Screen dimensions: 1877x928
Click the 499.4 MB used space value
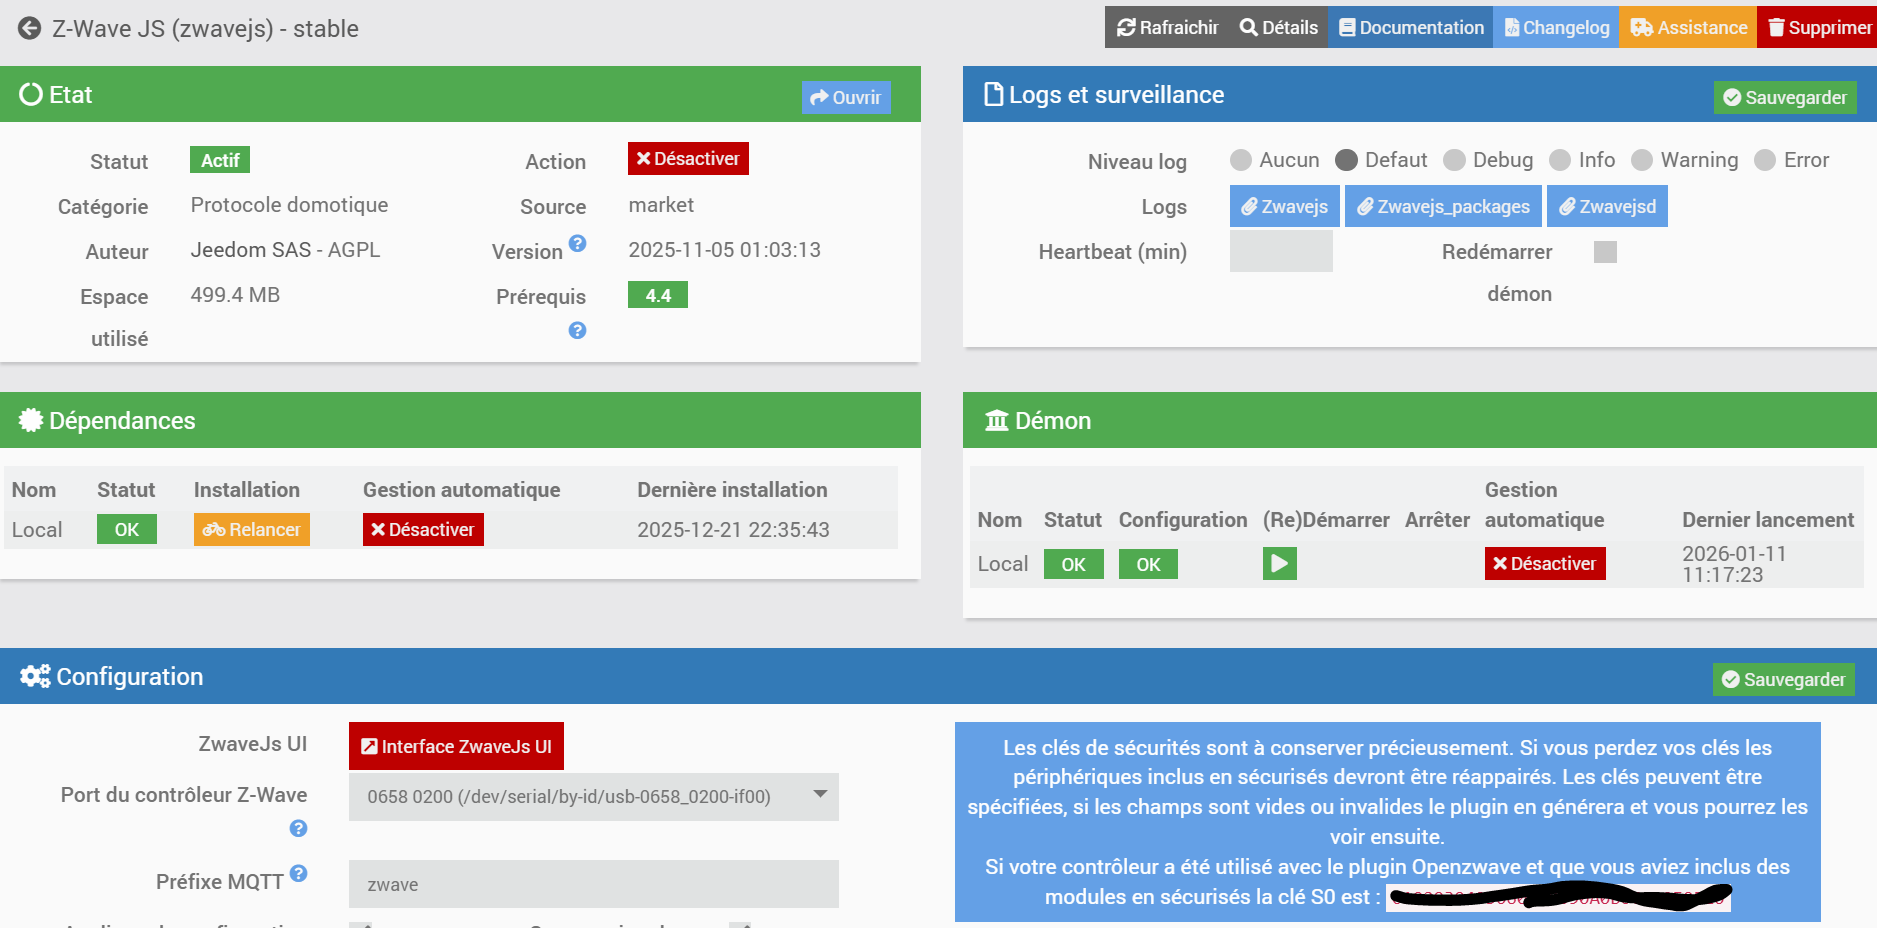(x=235, y=295)
